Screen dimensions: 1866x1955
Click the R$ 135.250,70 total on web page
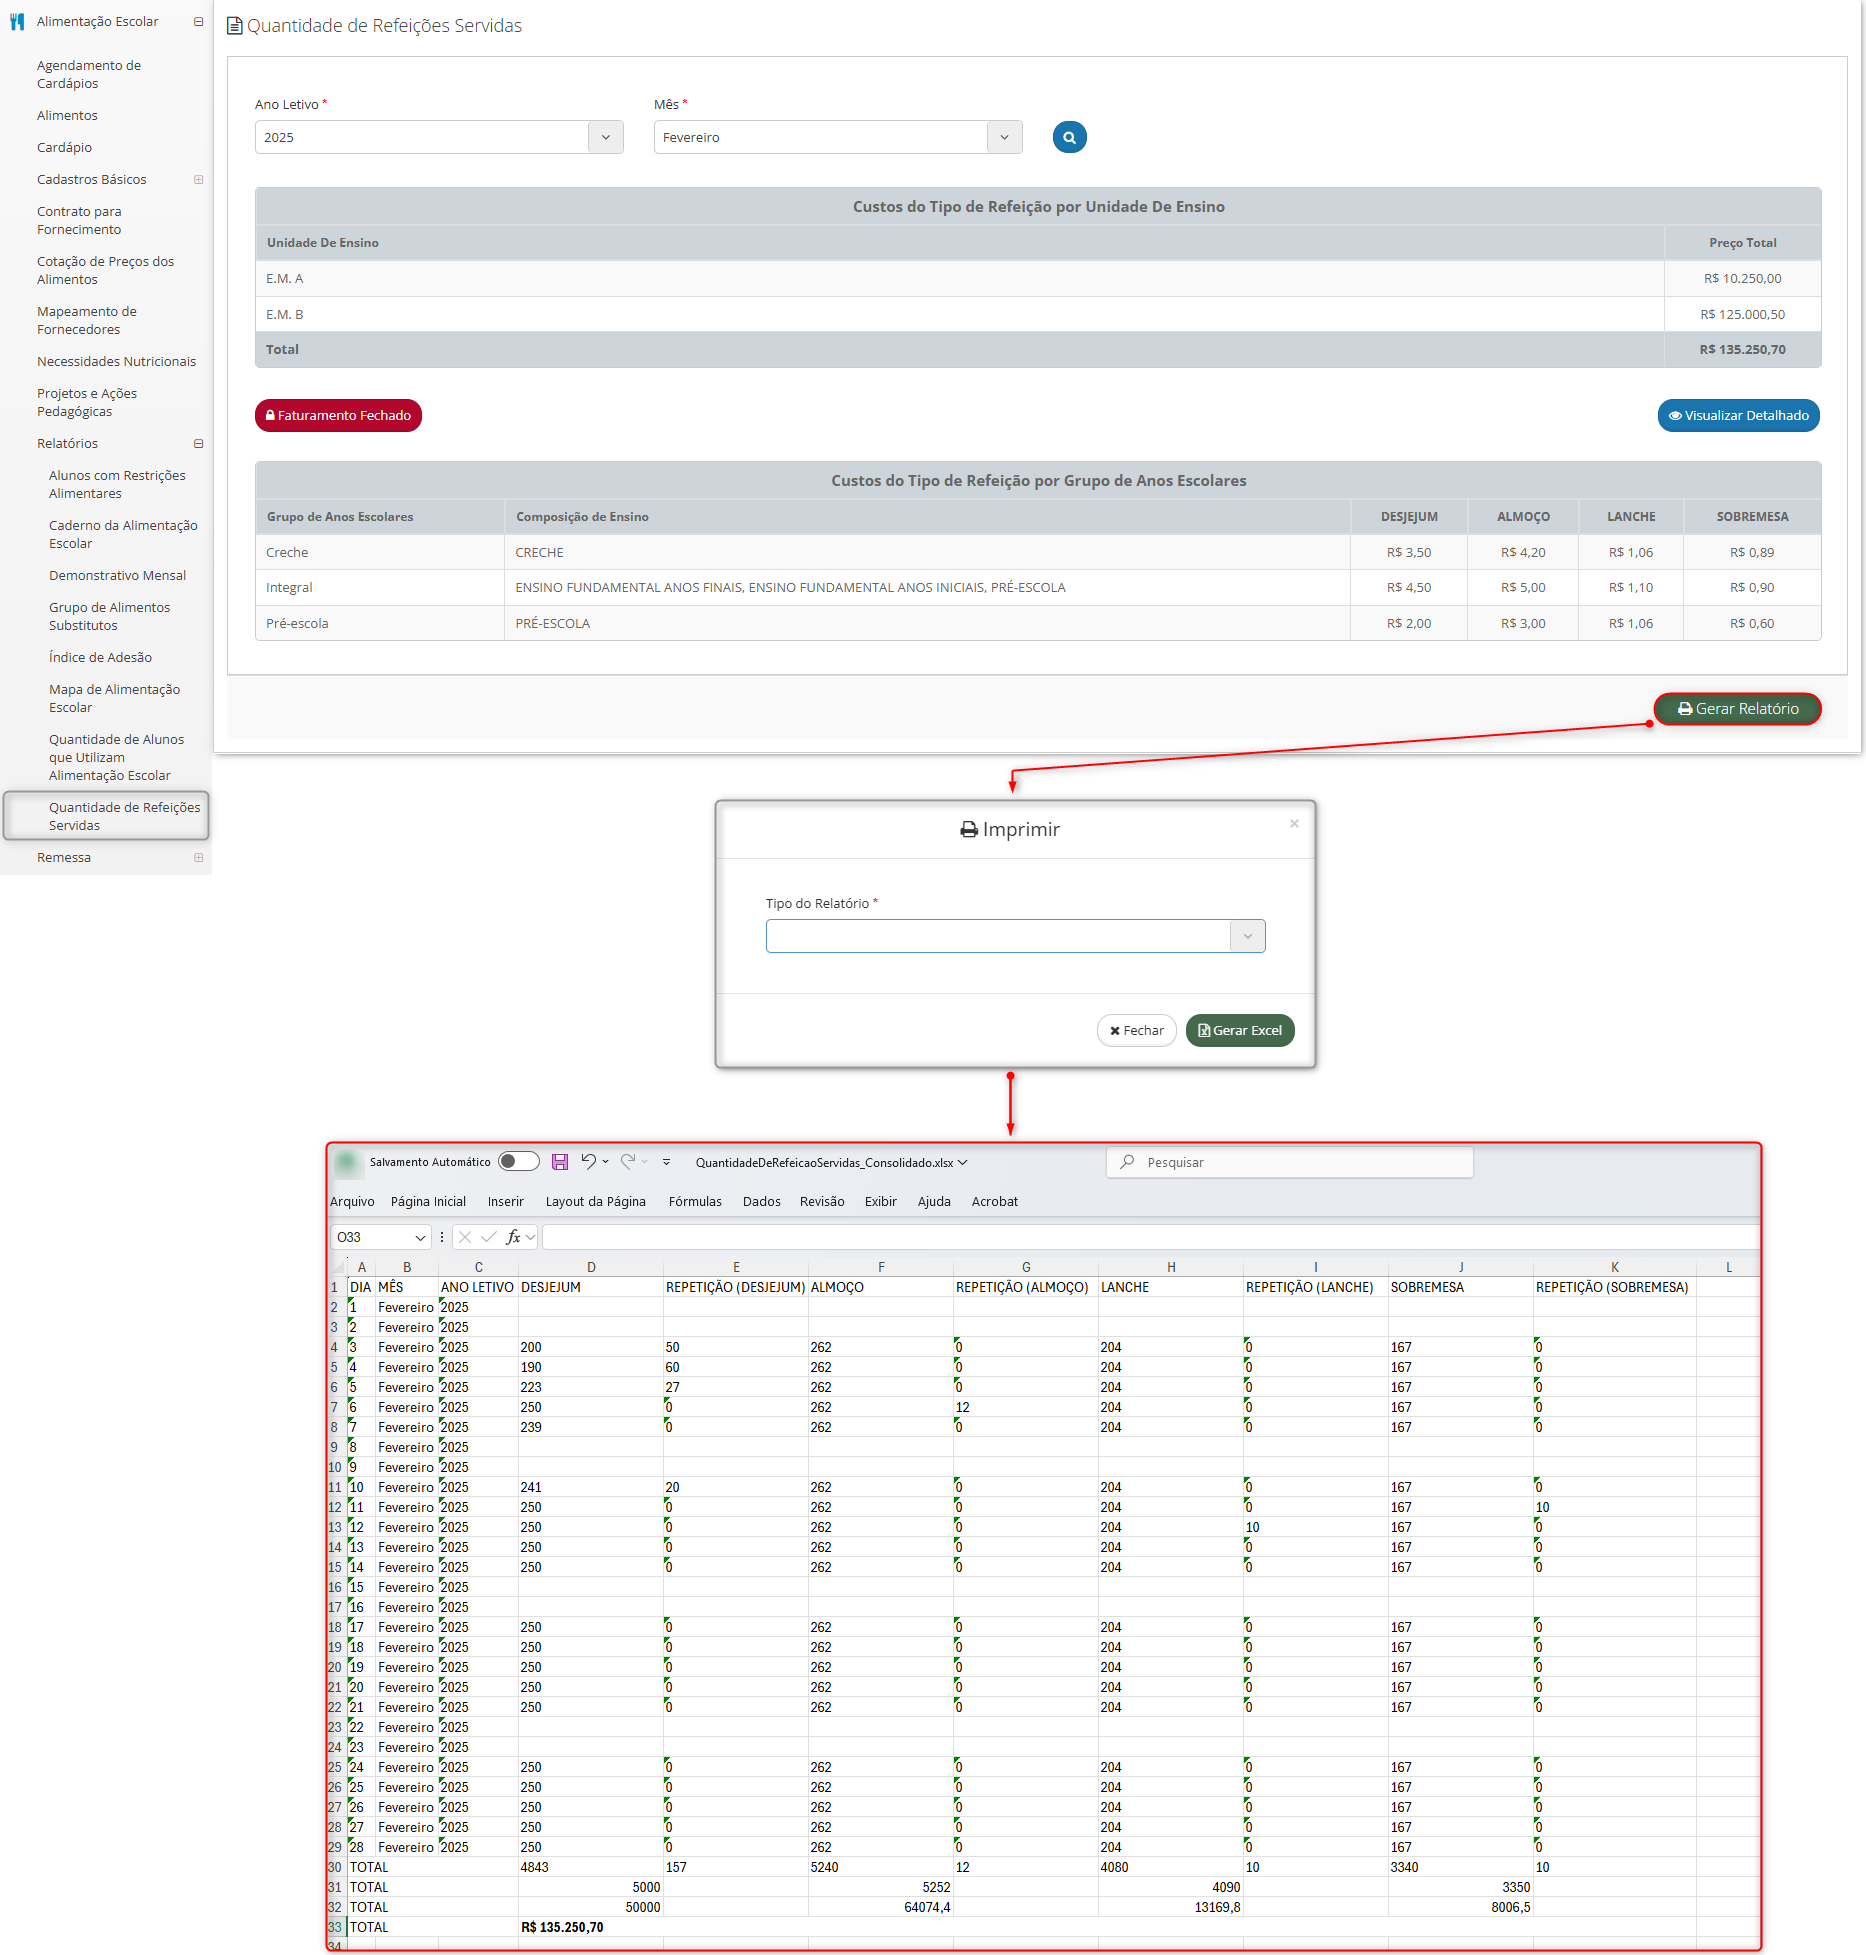pos(1742,349)
